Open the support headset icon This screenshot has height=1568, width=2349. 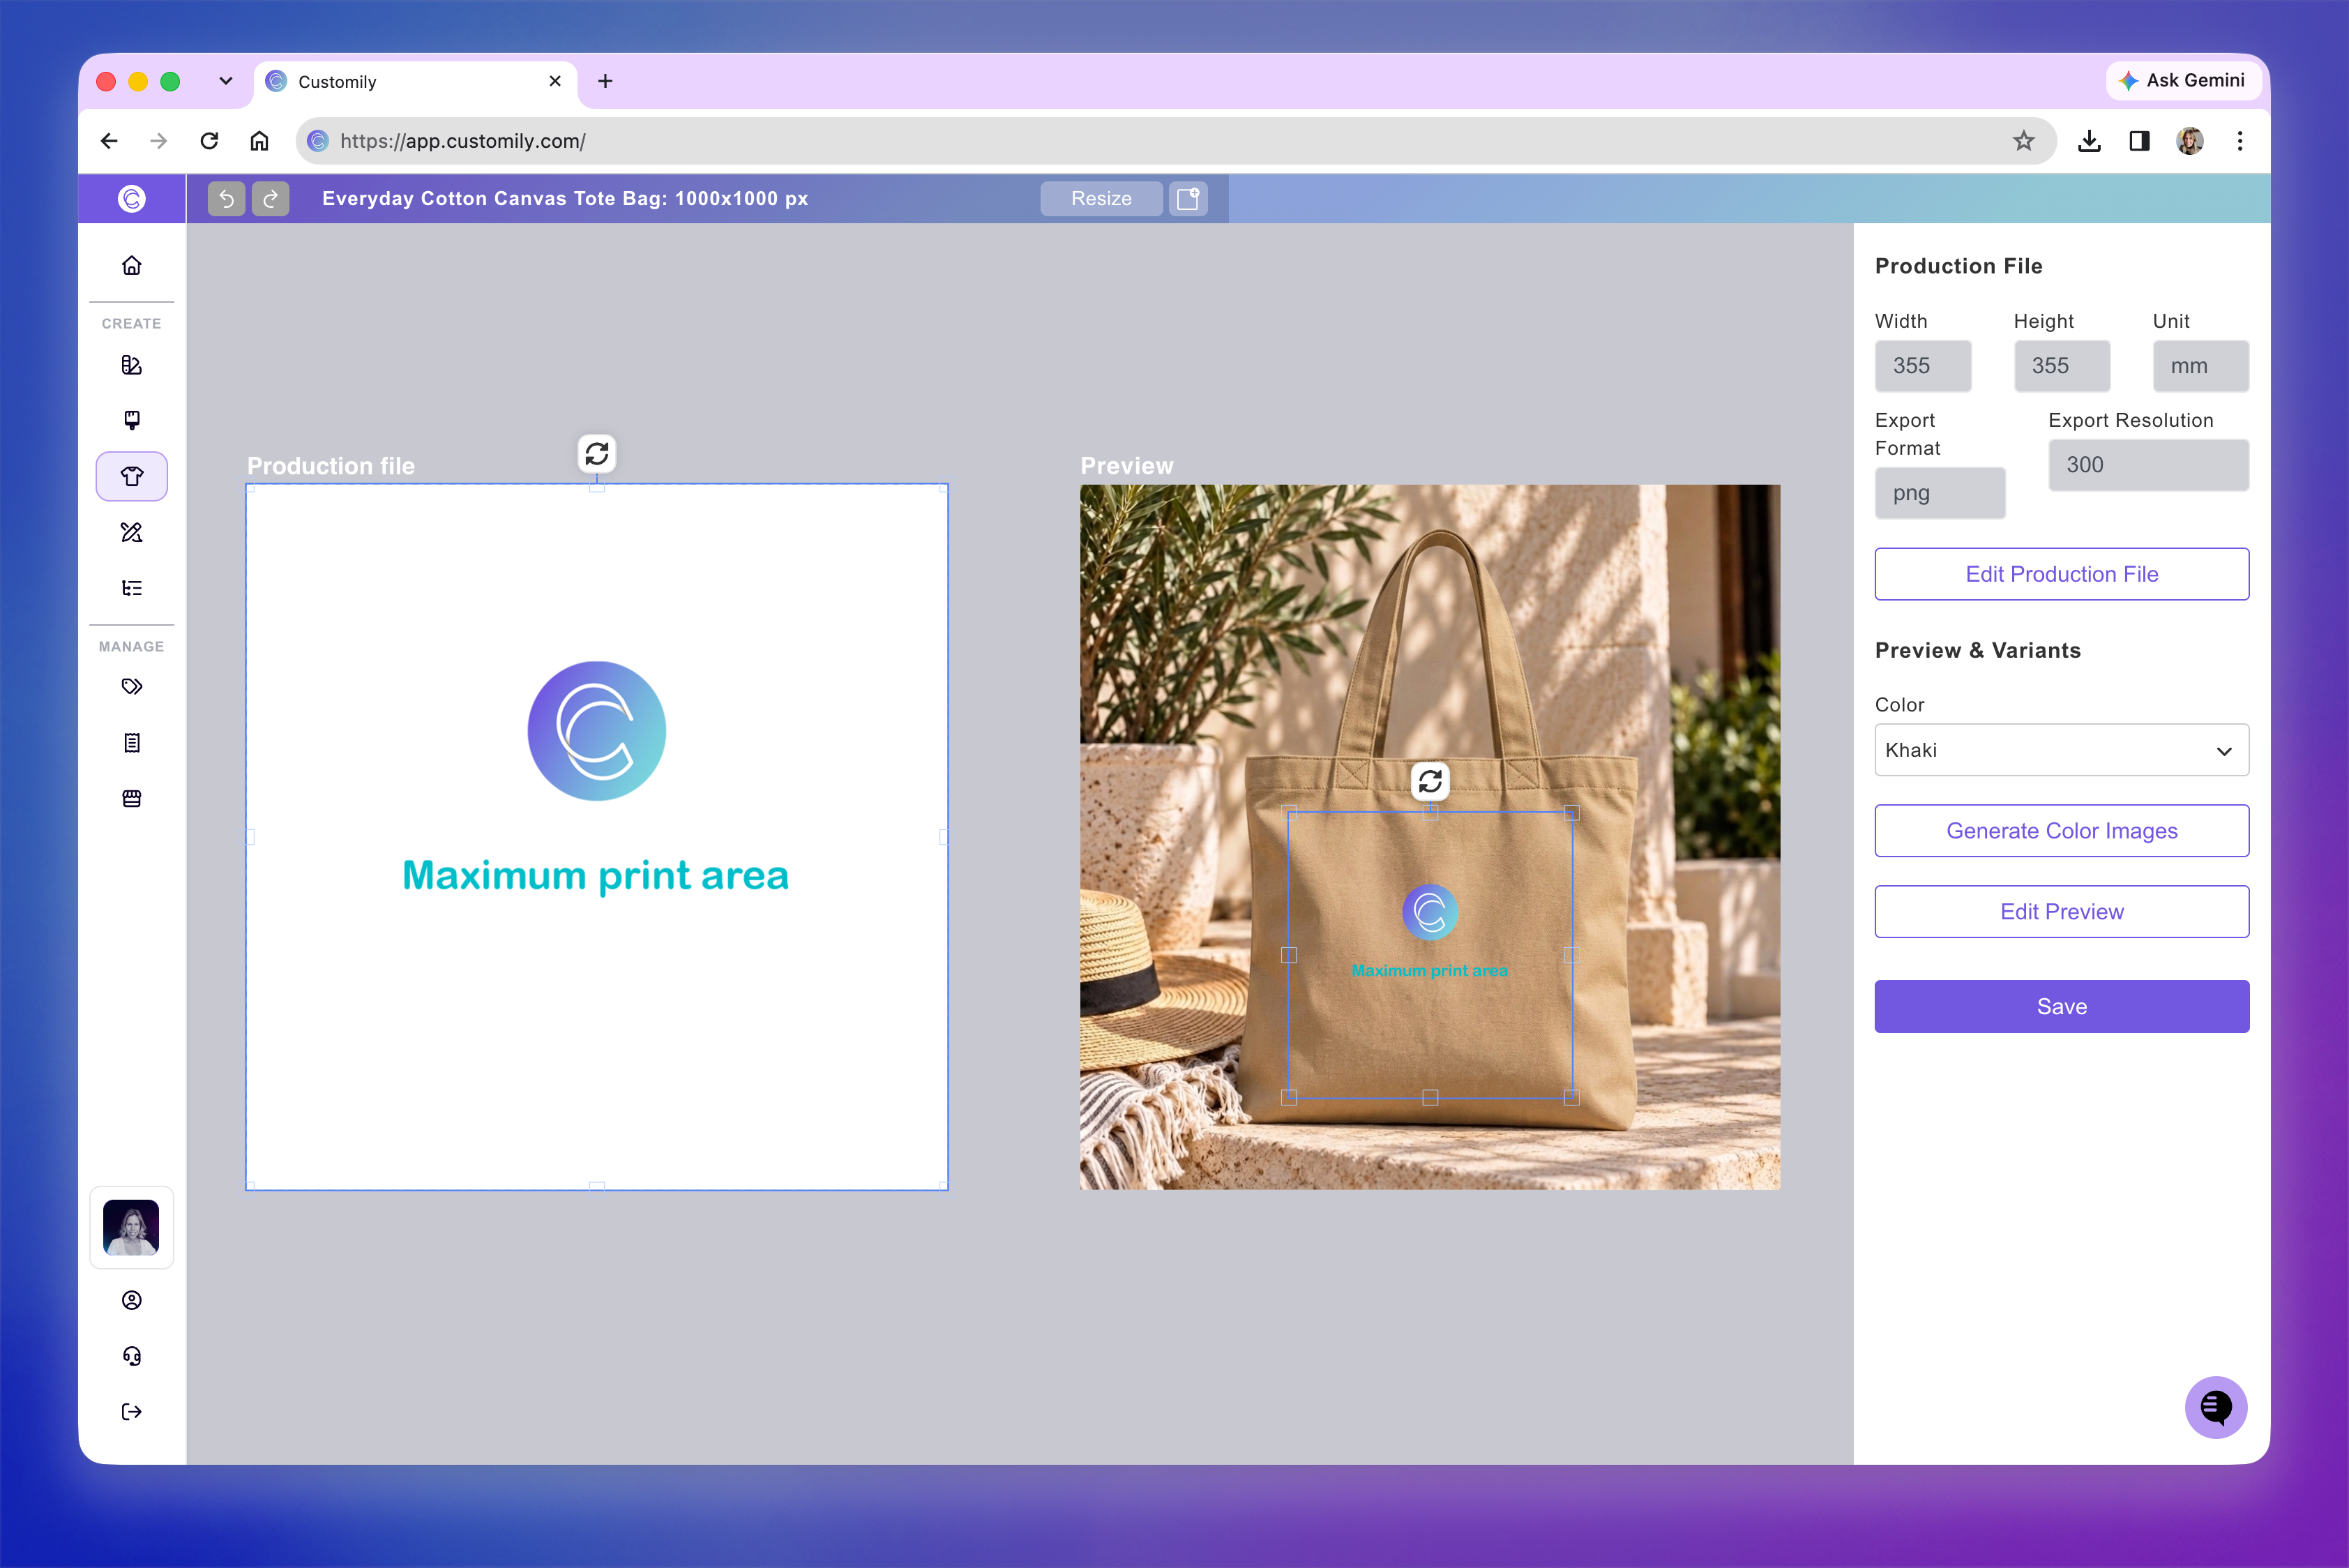(132, 1356)
